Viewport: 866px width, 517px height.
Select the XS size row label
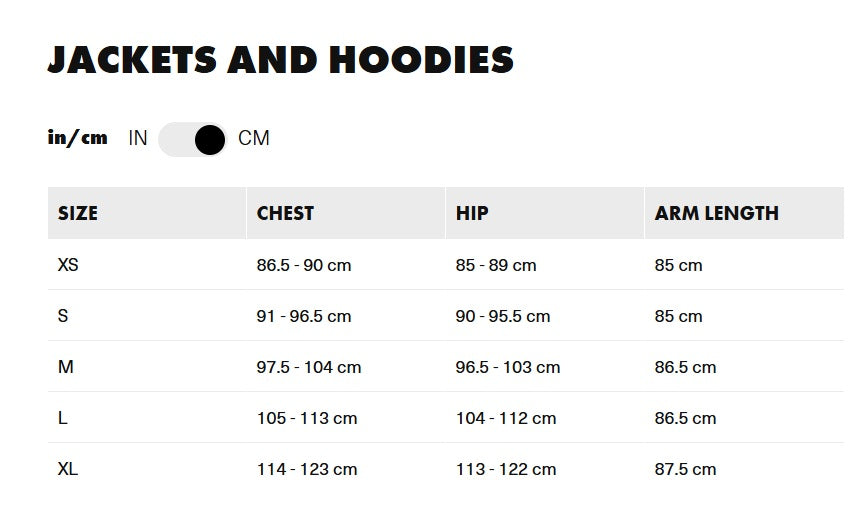[x=68, y=265]
